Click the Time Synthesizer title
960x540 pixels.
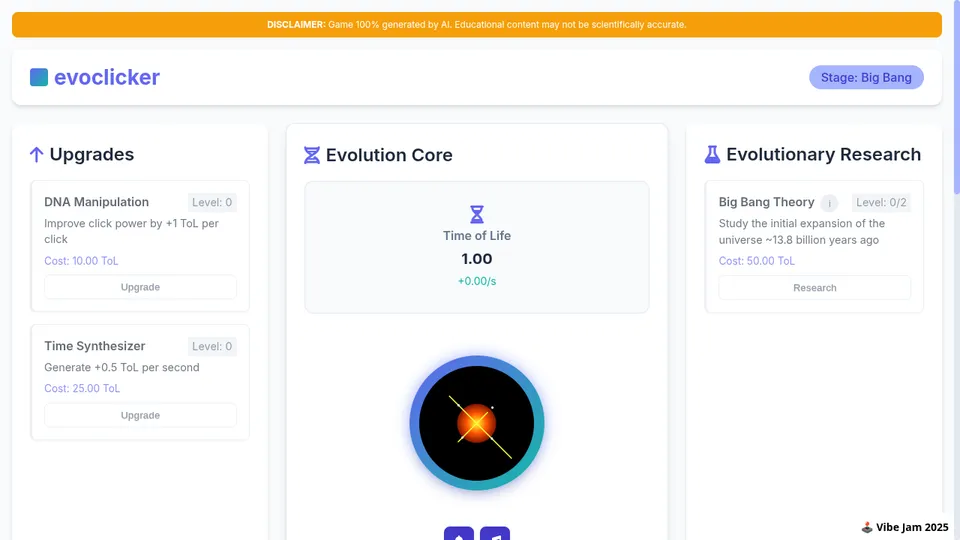click(94, 346)
